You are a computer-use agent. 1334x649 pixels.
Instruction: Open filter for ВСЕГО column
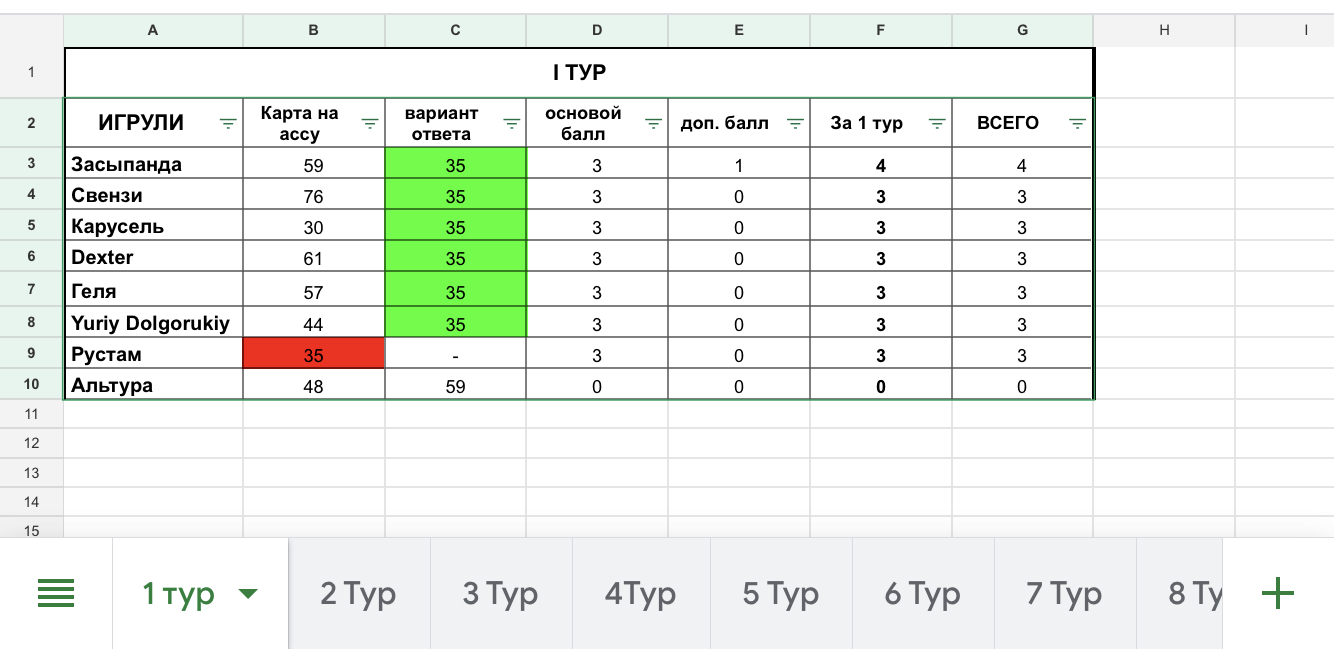pyautogui.click(x=1077, y=124)
